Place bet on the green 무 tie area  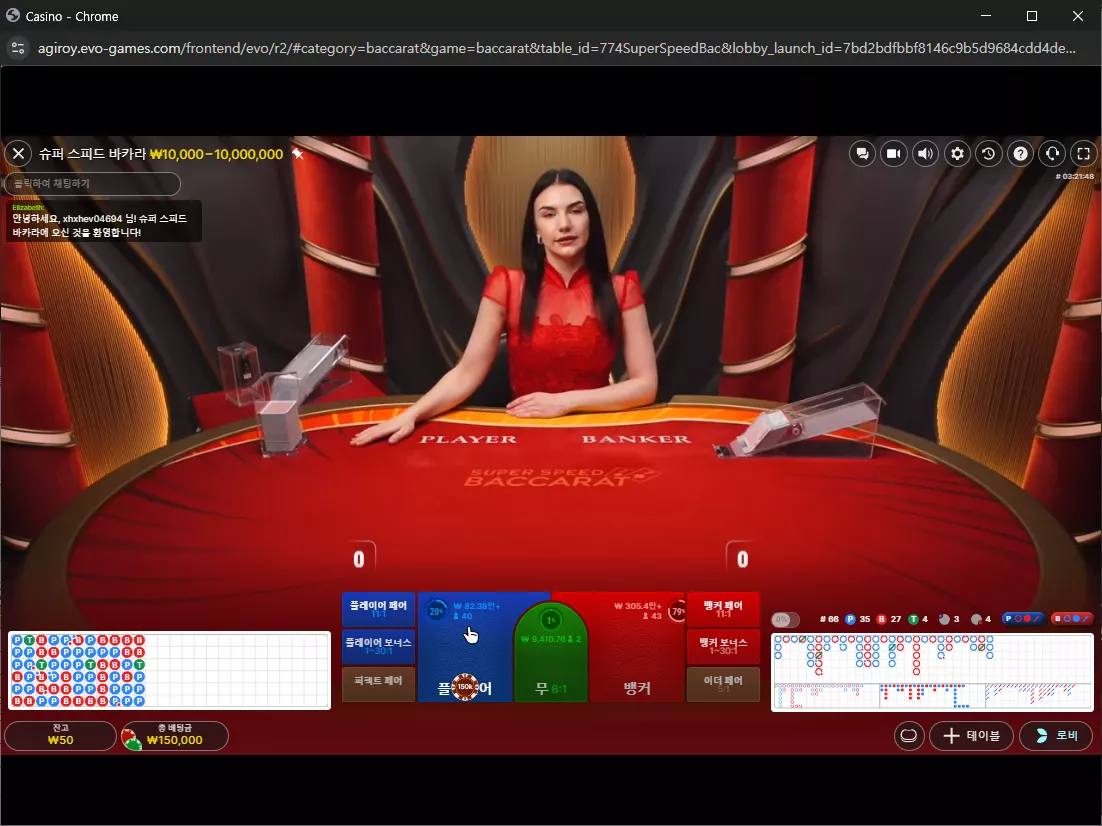point(550,654)
